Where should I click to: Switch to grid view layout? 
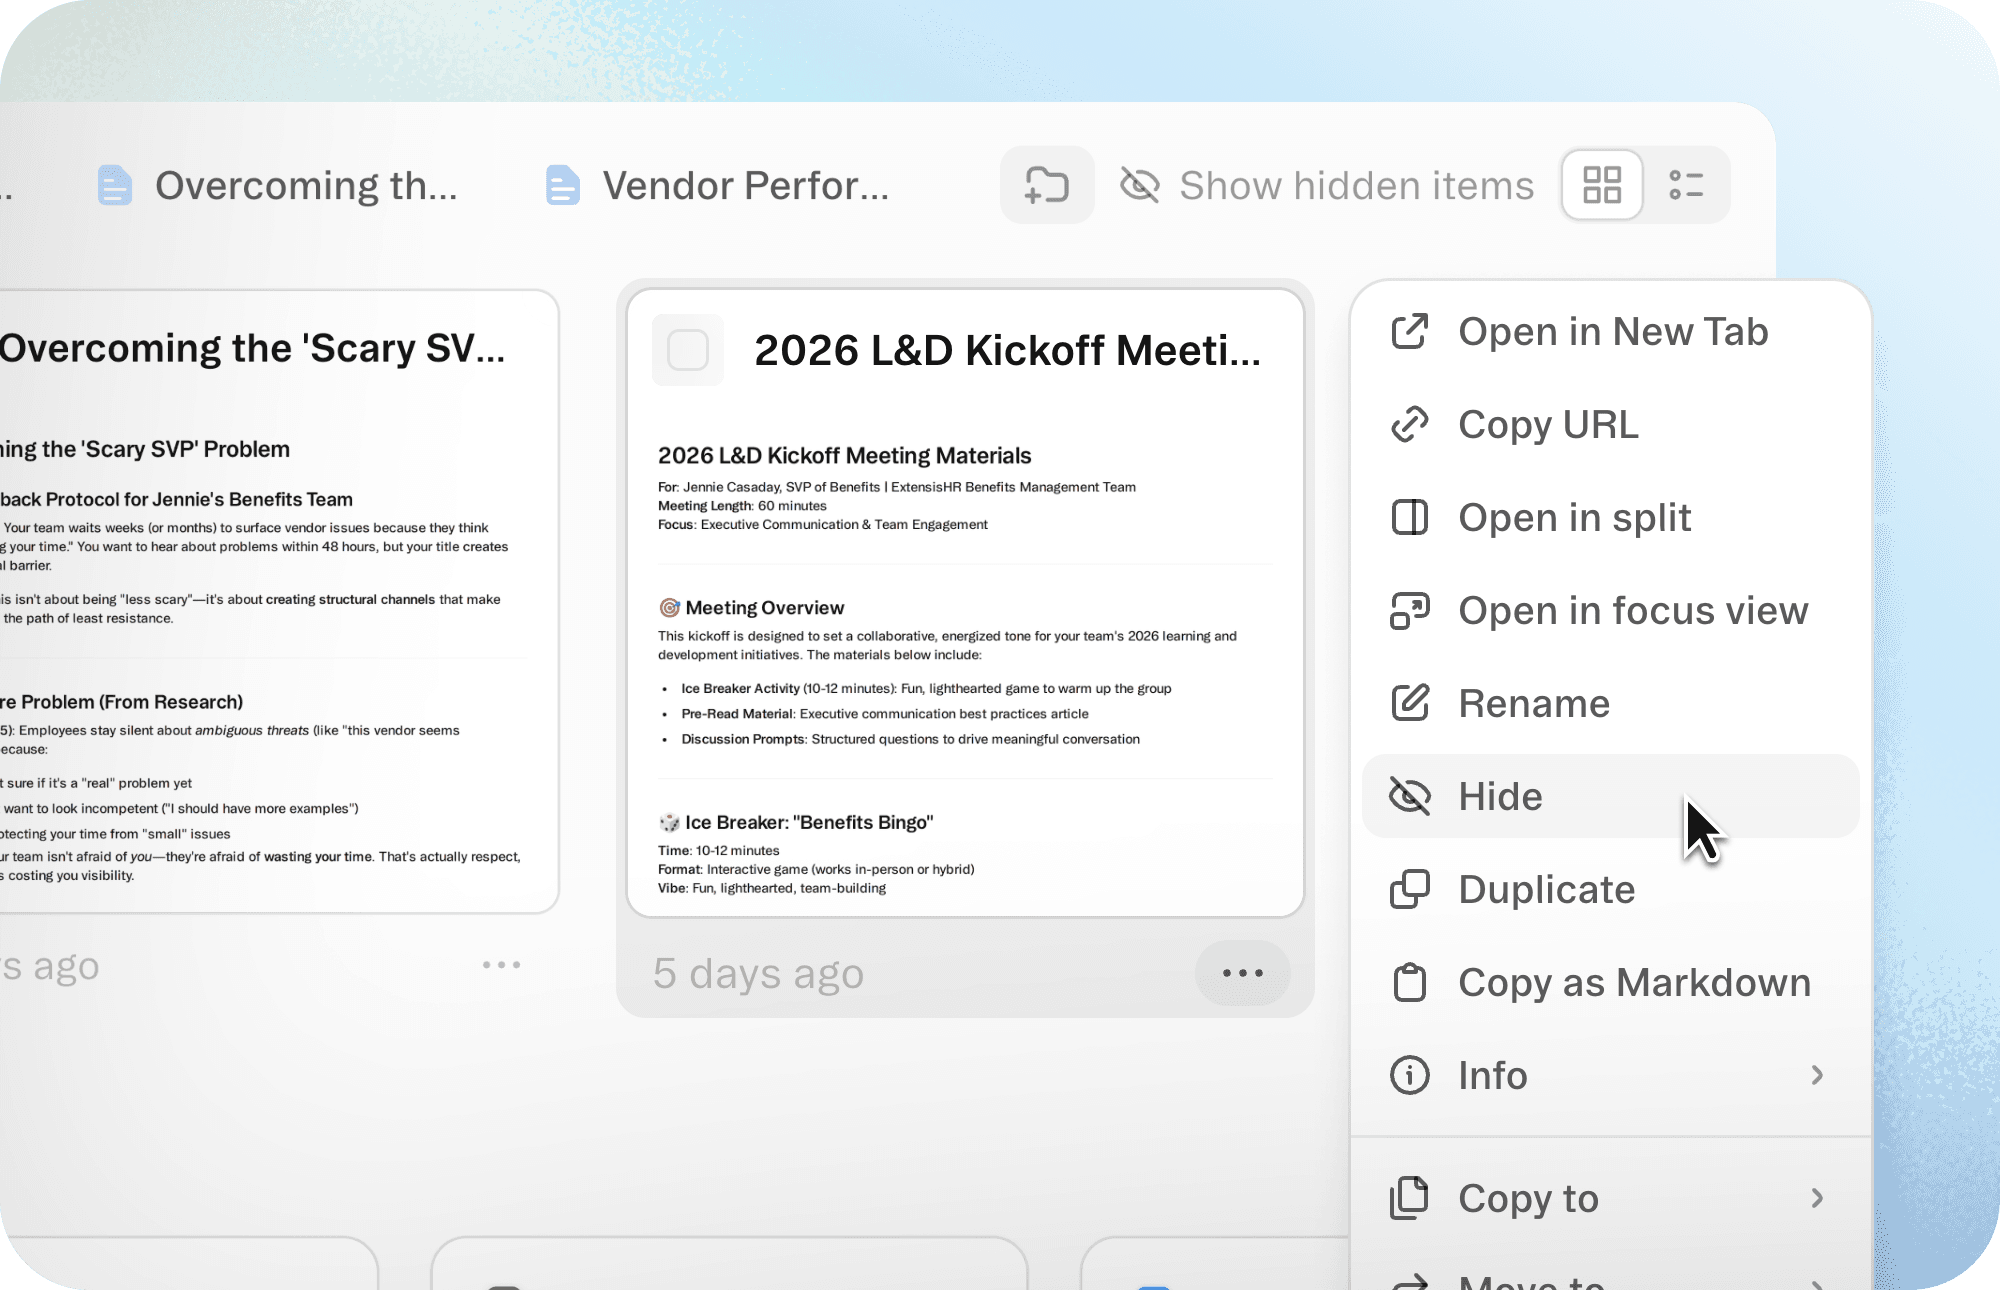click(x=1601, y=185)
